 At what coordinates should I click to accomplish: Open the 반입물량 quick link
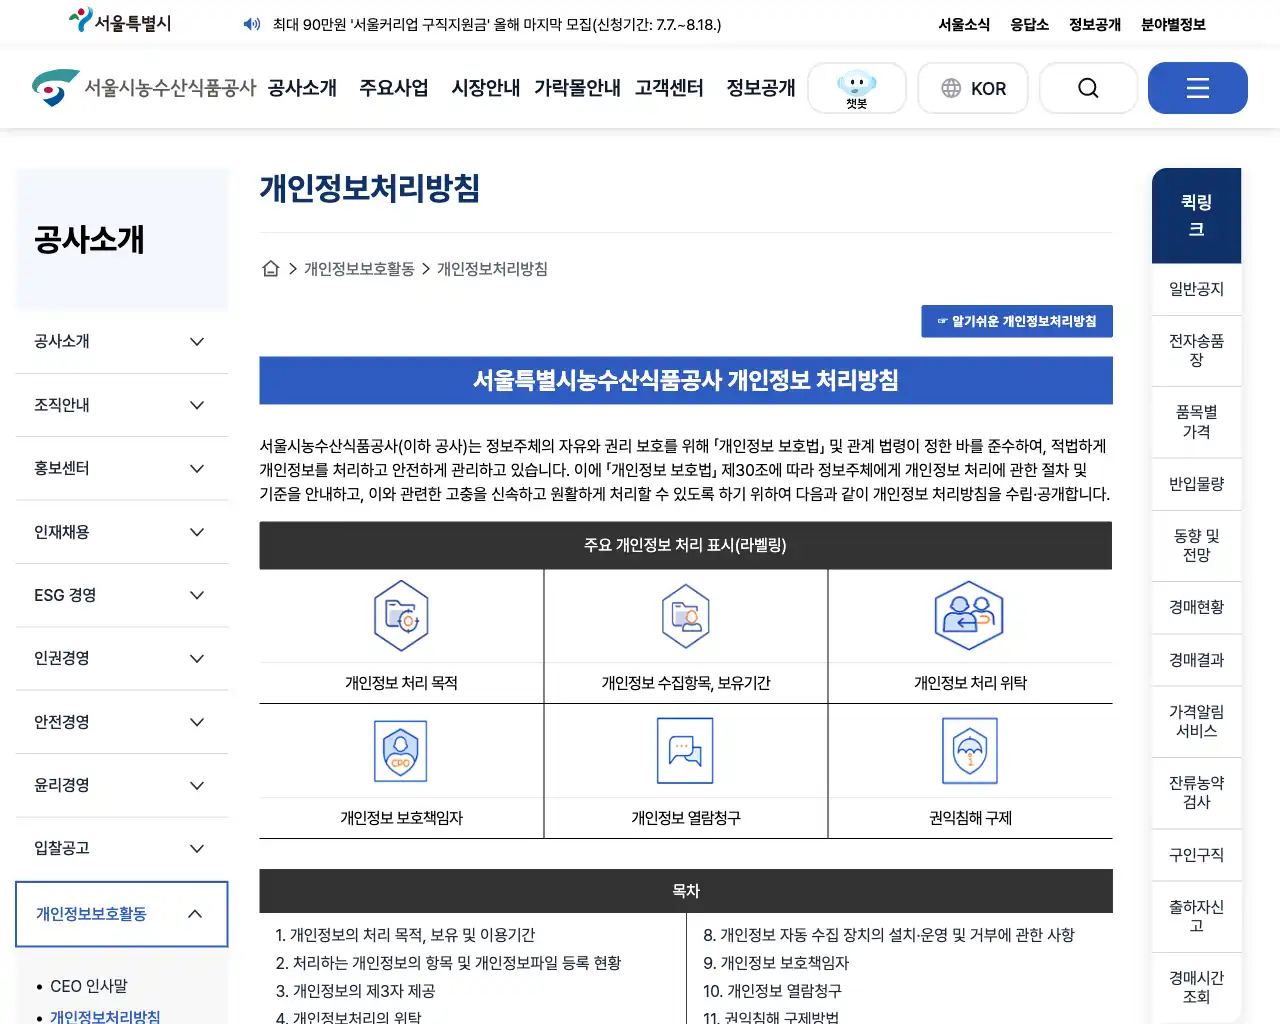point(1197,484)
